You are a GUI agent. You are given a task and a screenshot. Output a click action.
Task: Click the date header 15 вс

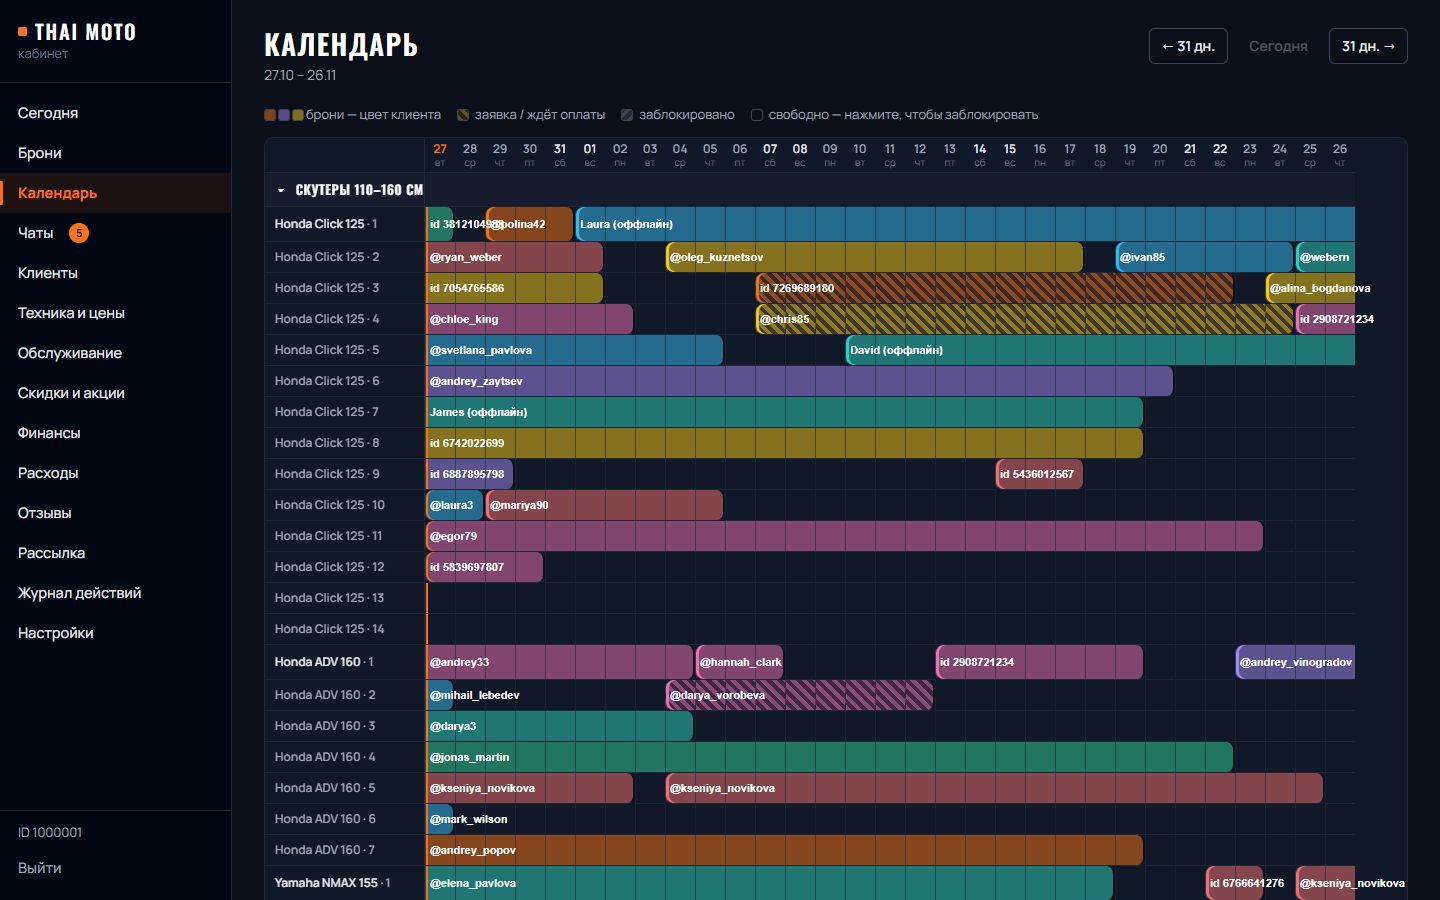(x=1010, y=155)
